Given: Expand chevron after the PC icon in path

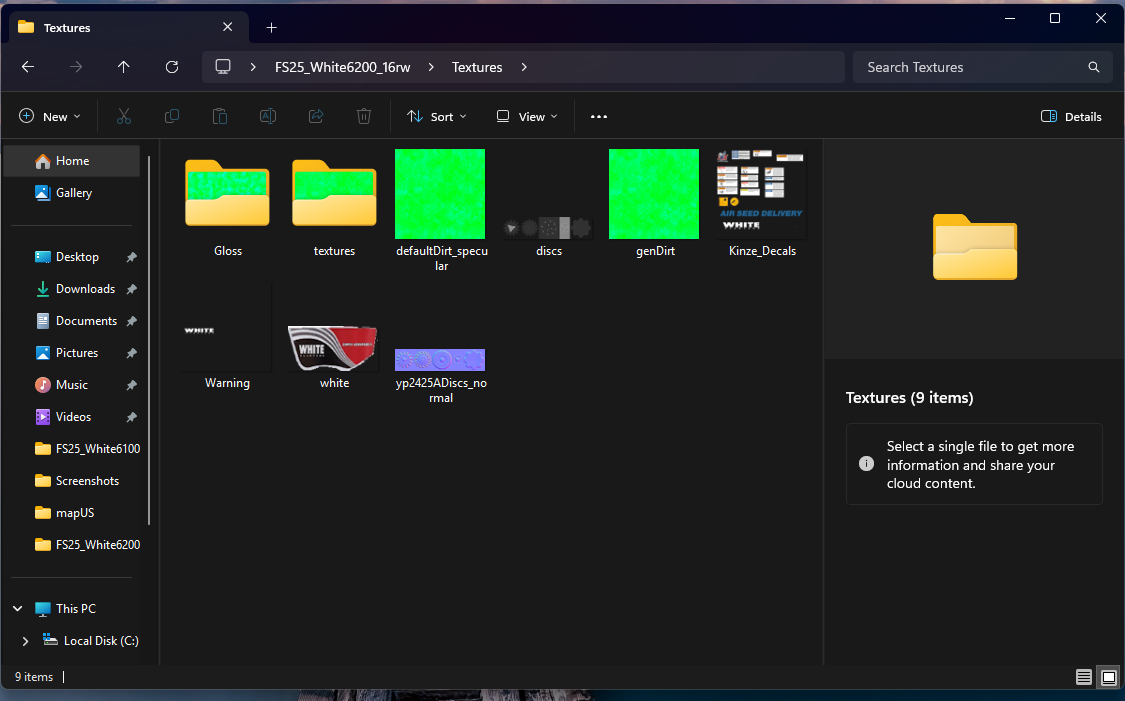Looking at the screenshot, I should coord(253,67).
